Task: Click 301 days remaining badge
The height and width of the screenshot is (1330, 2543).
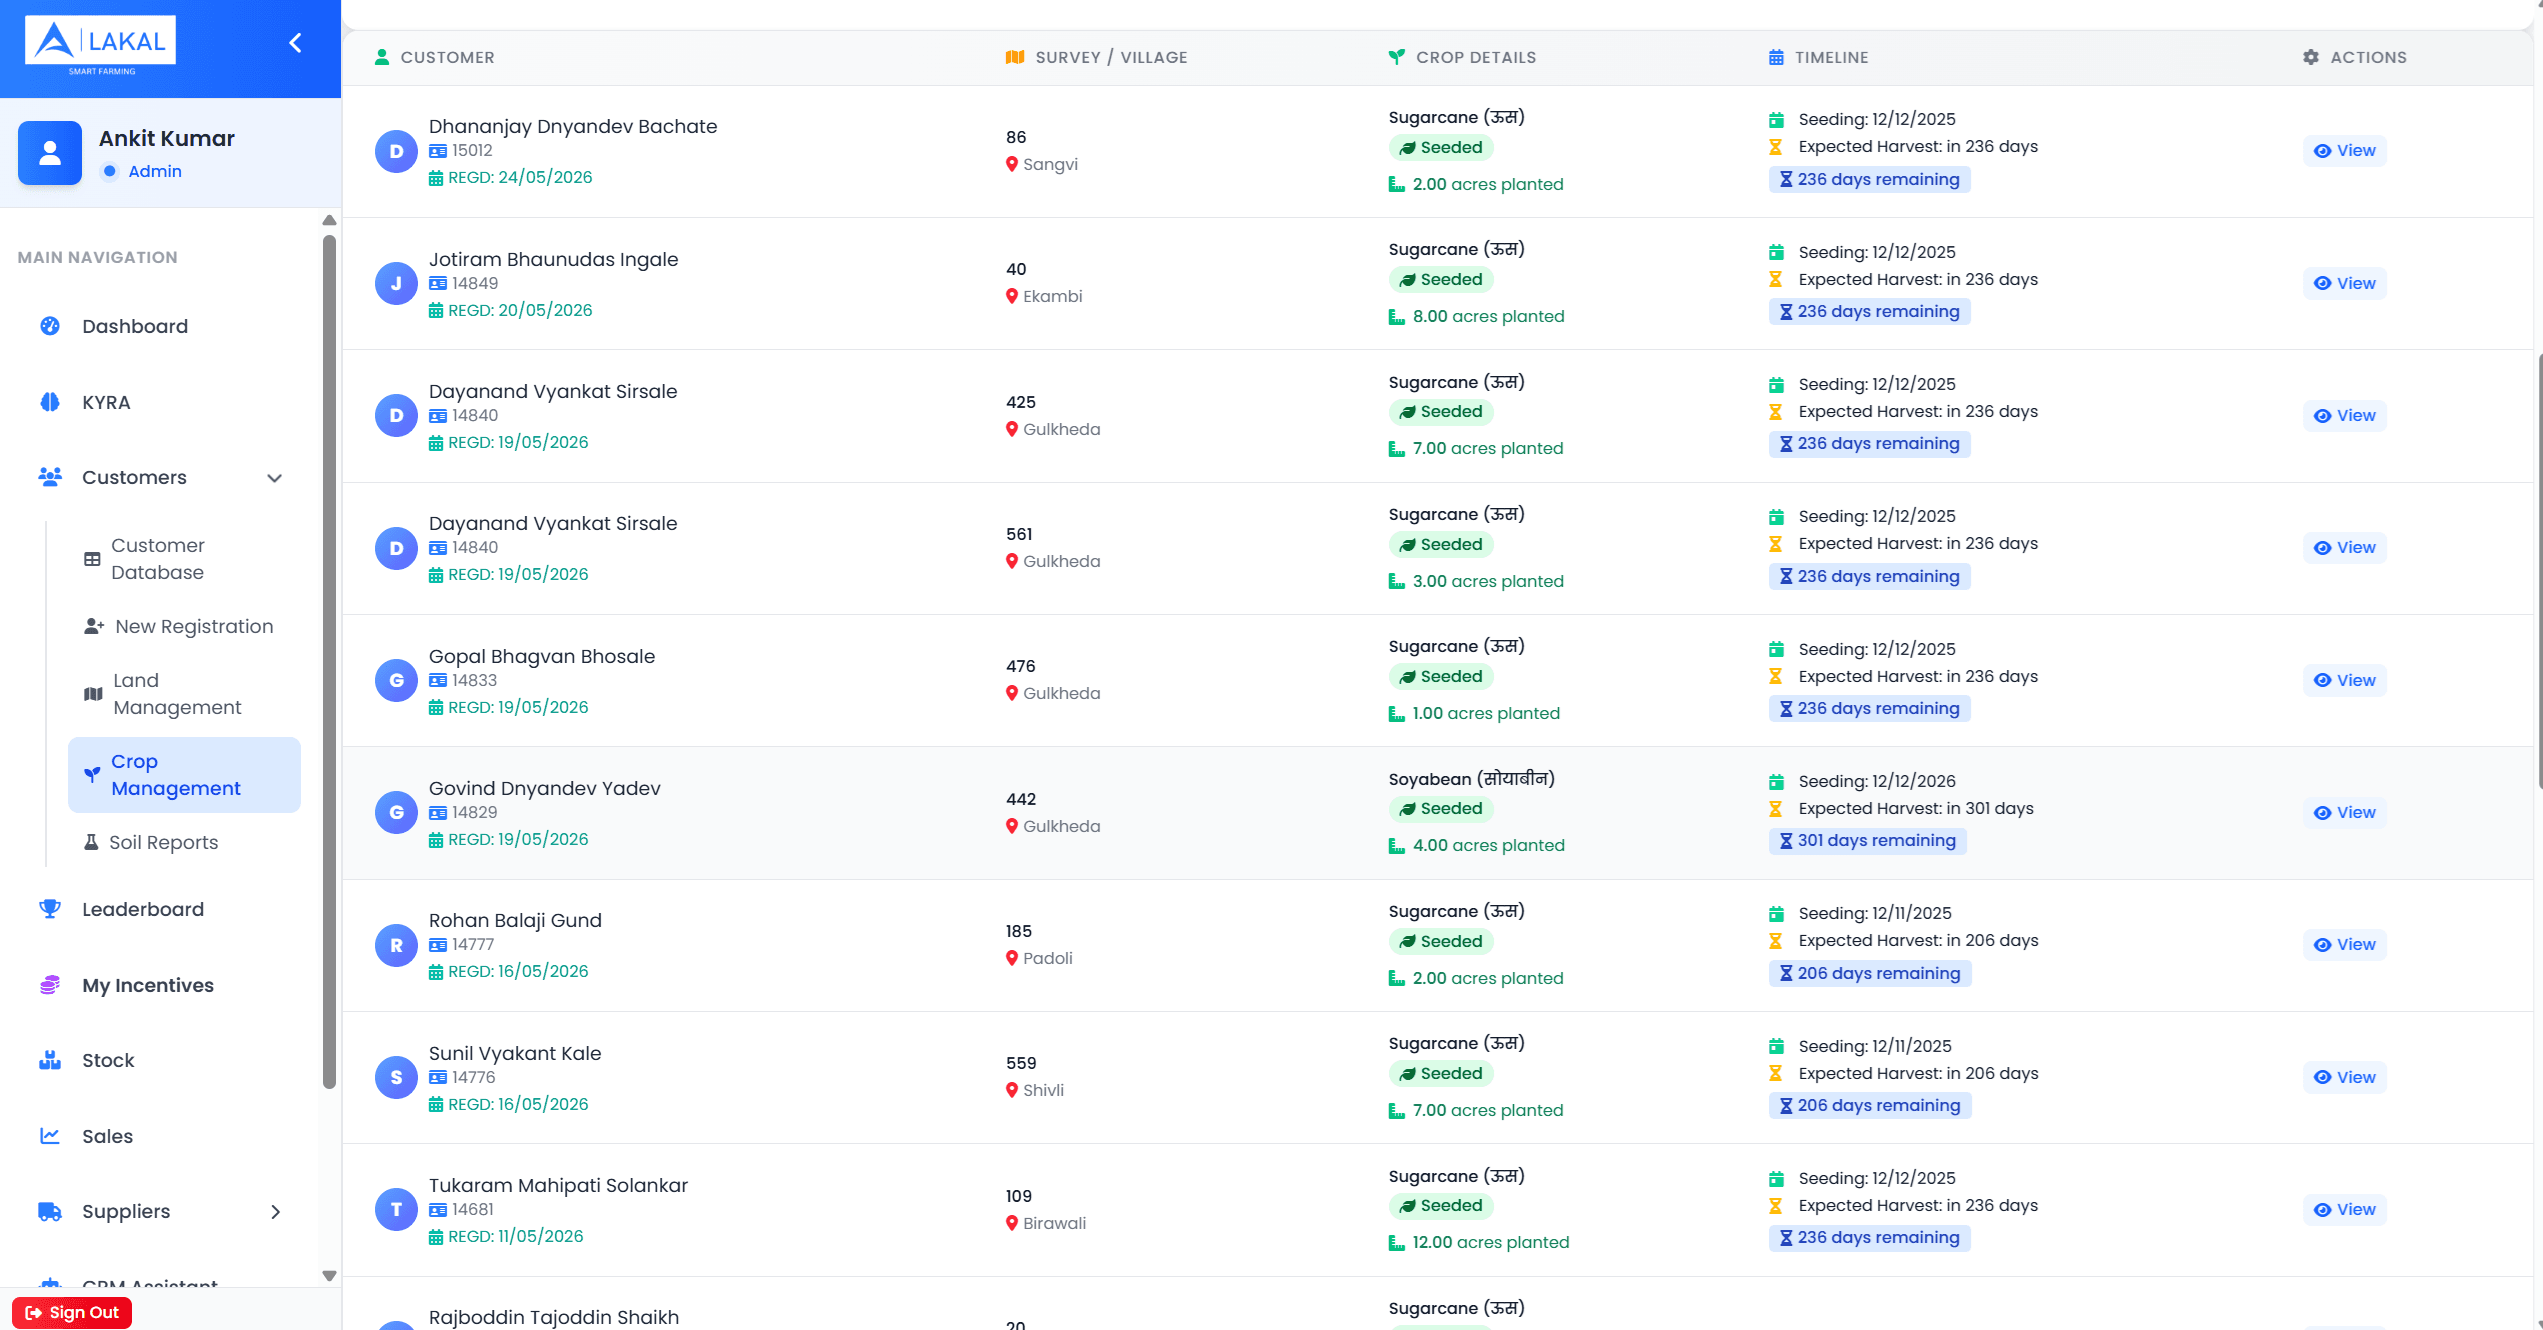Action: [x=1867, y=841]
